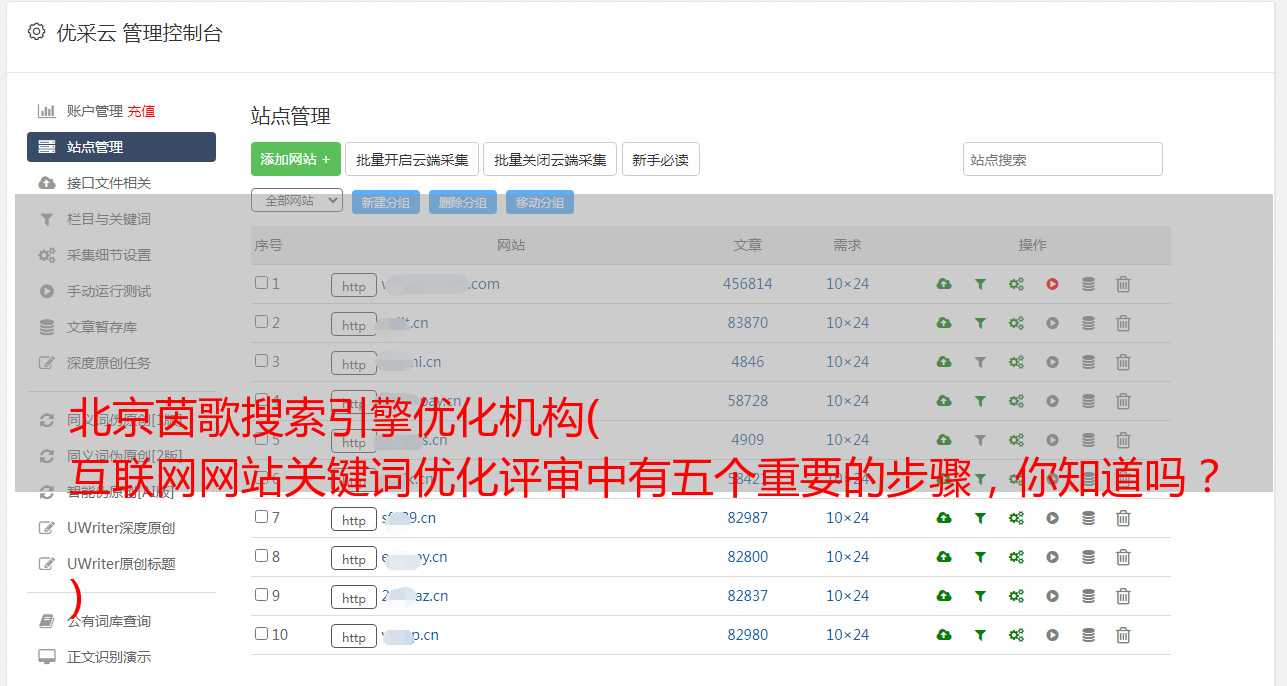Click the filter icon in row 10

980,635
